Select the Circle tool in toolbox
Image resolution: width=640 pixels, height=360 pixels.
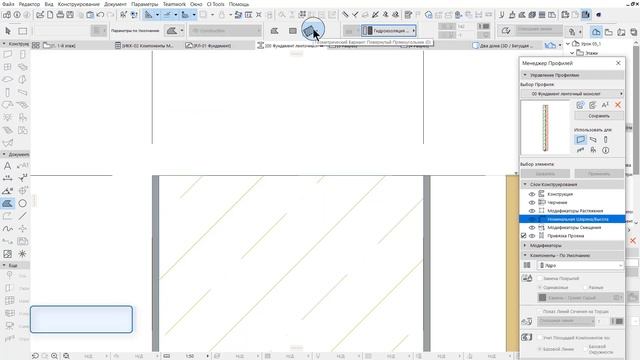pos(22,203)
